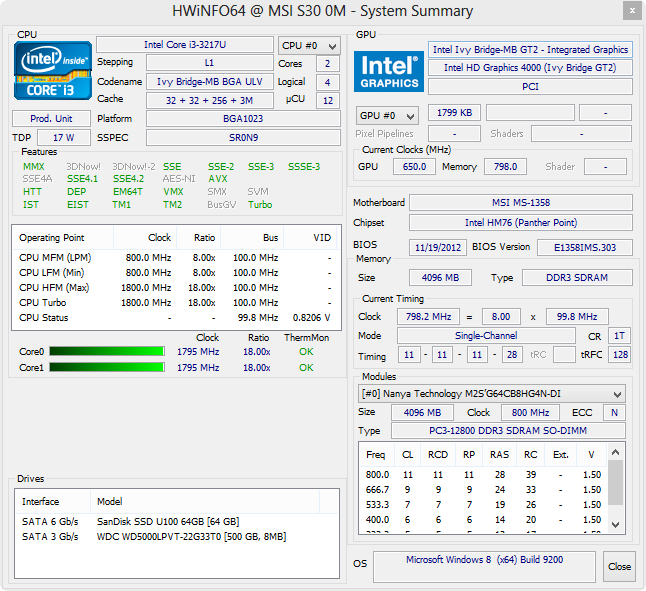Image resolution: width=646 pixels, height=591 pixels.
Task: Click the Cache 32 + 32 + 256 + 3M field
Action: (x=210, y=100)
